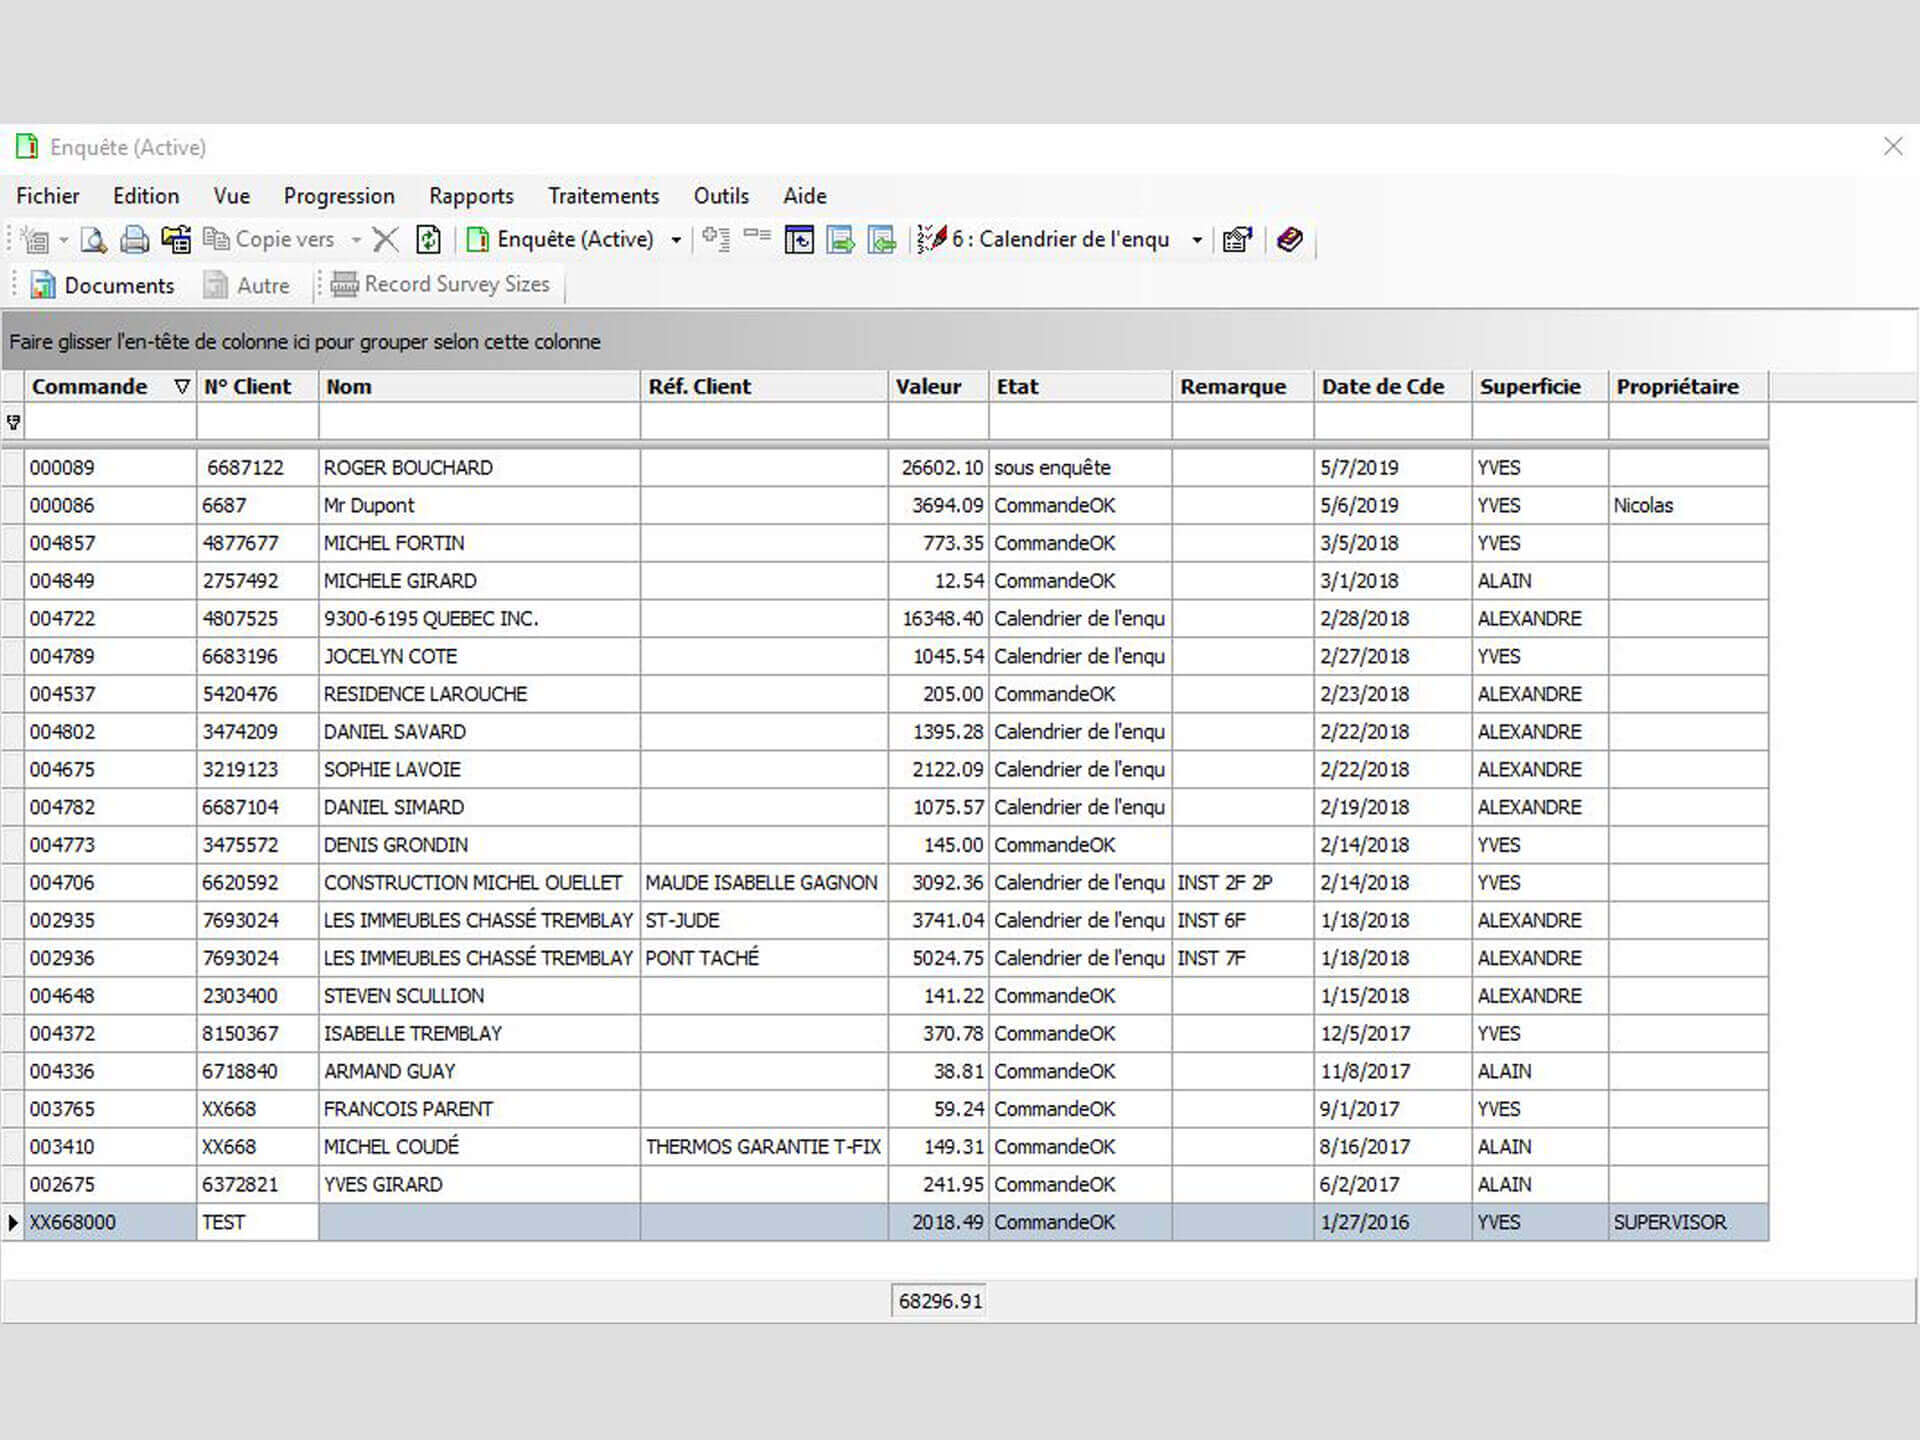Sort by the Valeur column header
This screenshot has height=1440, width=1920.
click(x=928, y=387)
